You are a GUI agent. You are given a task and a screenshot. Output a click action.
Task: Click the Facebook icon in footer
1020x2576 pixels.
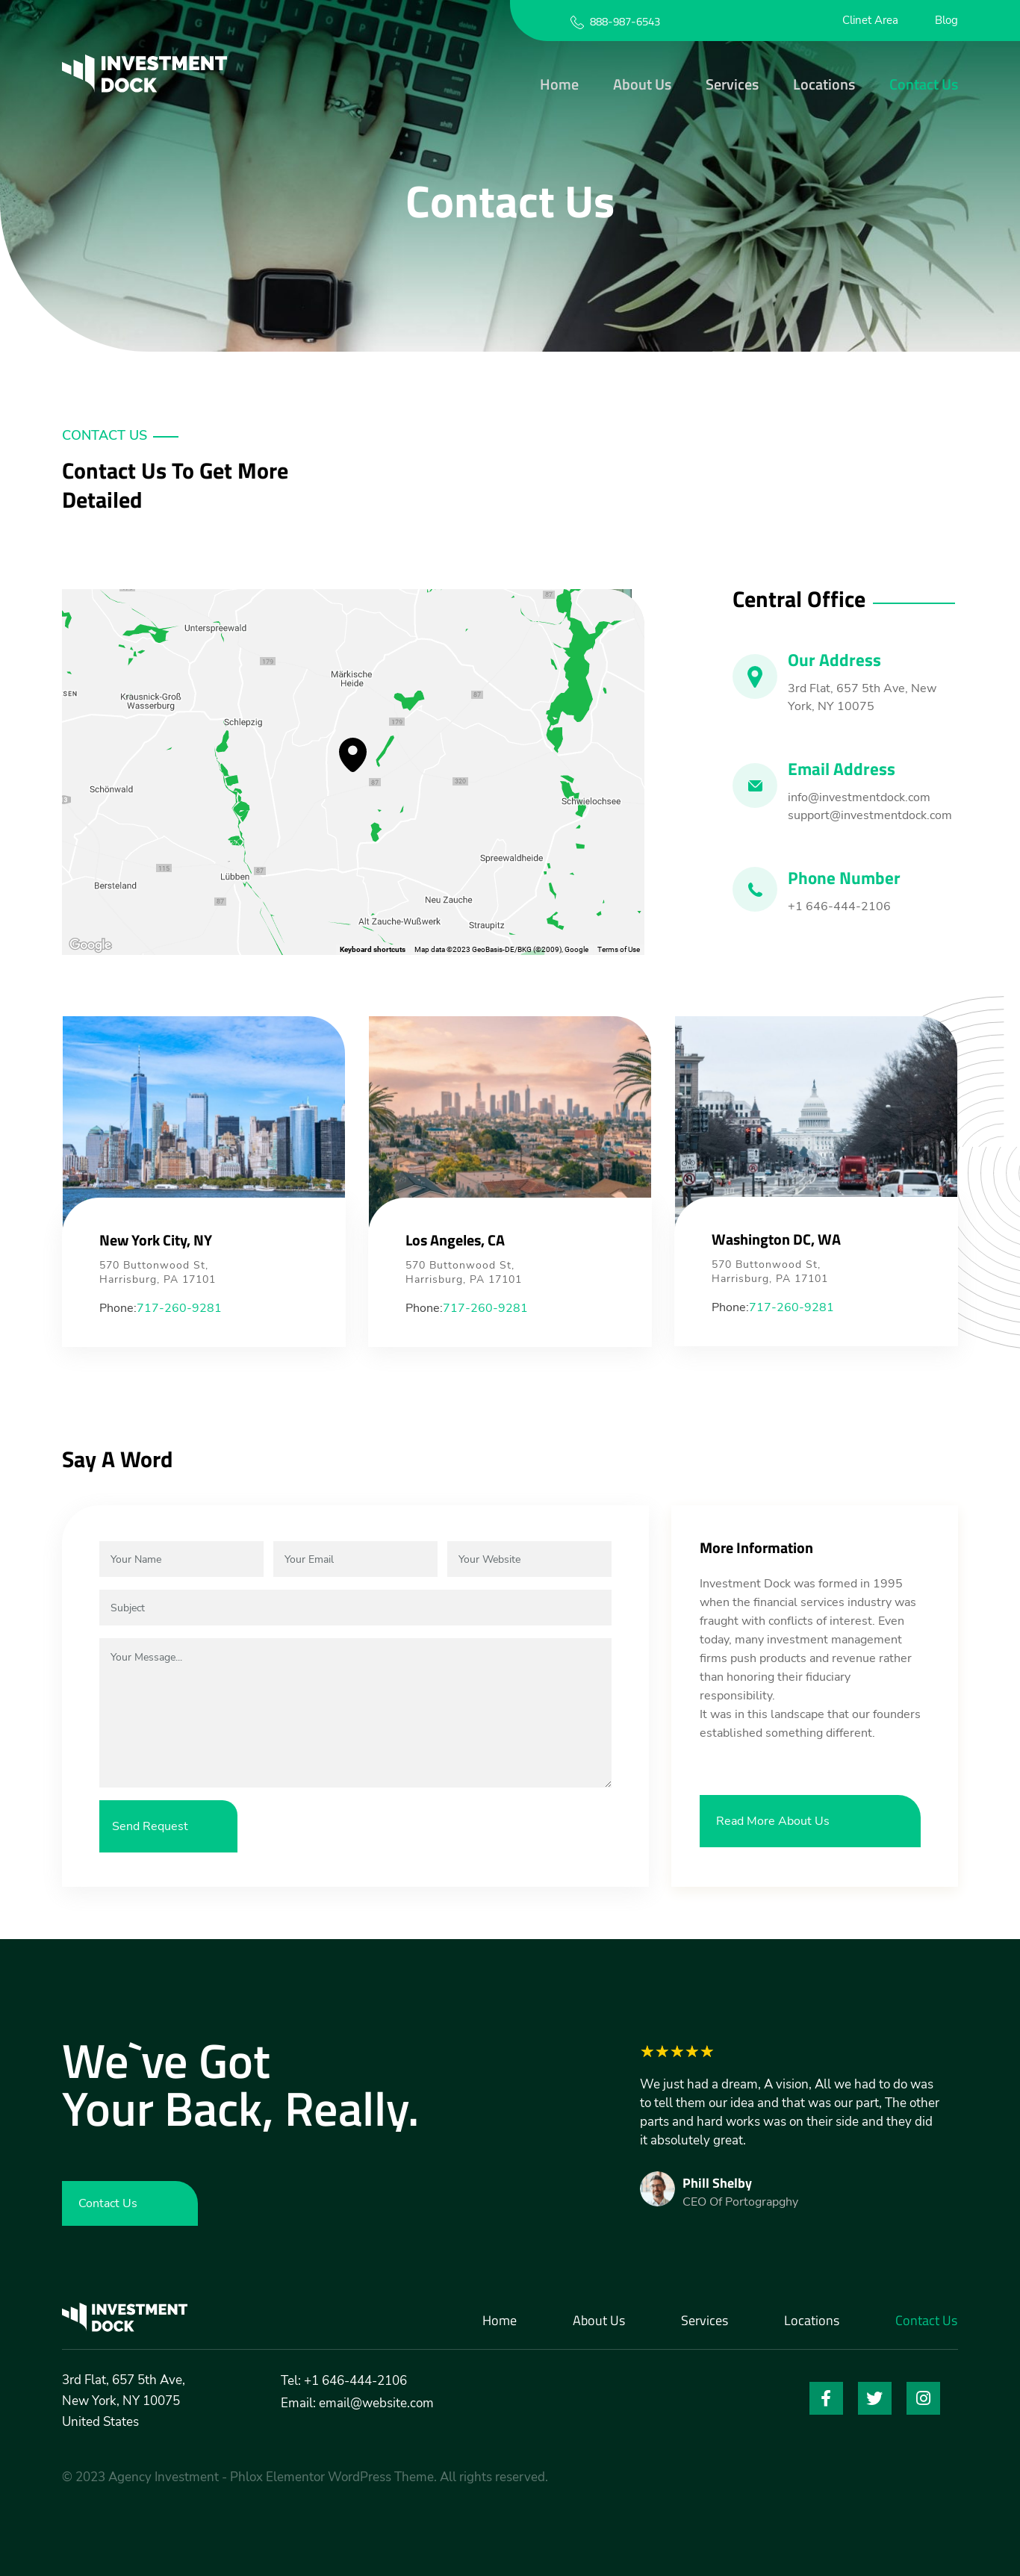[825, 2397]
